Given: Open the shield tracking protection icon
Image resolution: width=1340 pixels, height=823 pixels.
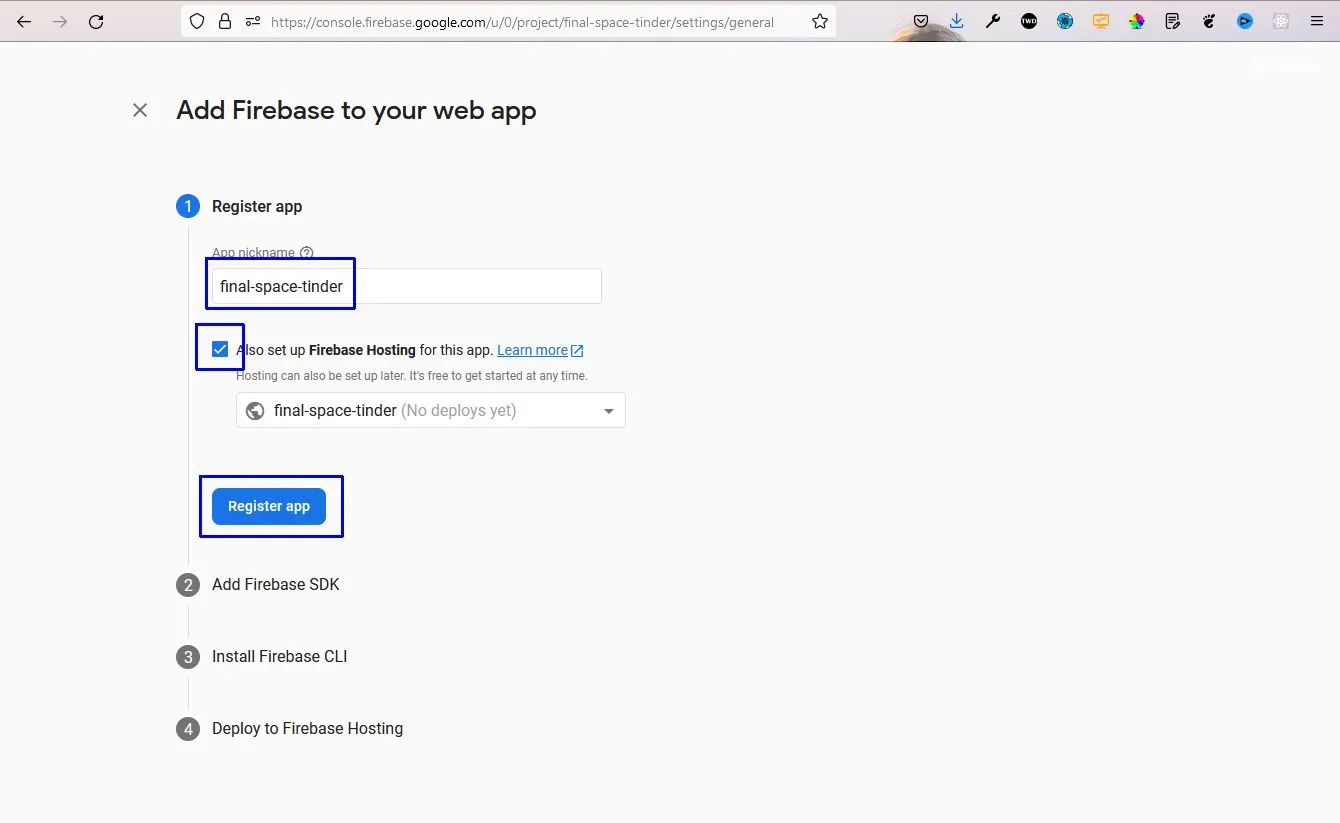Looking at the screenshot, I should pyautogui.click(x=198, y=21).
